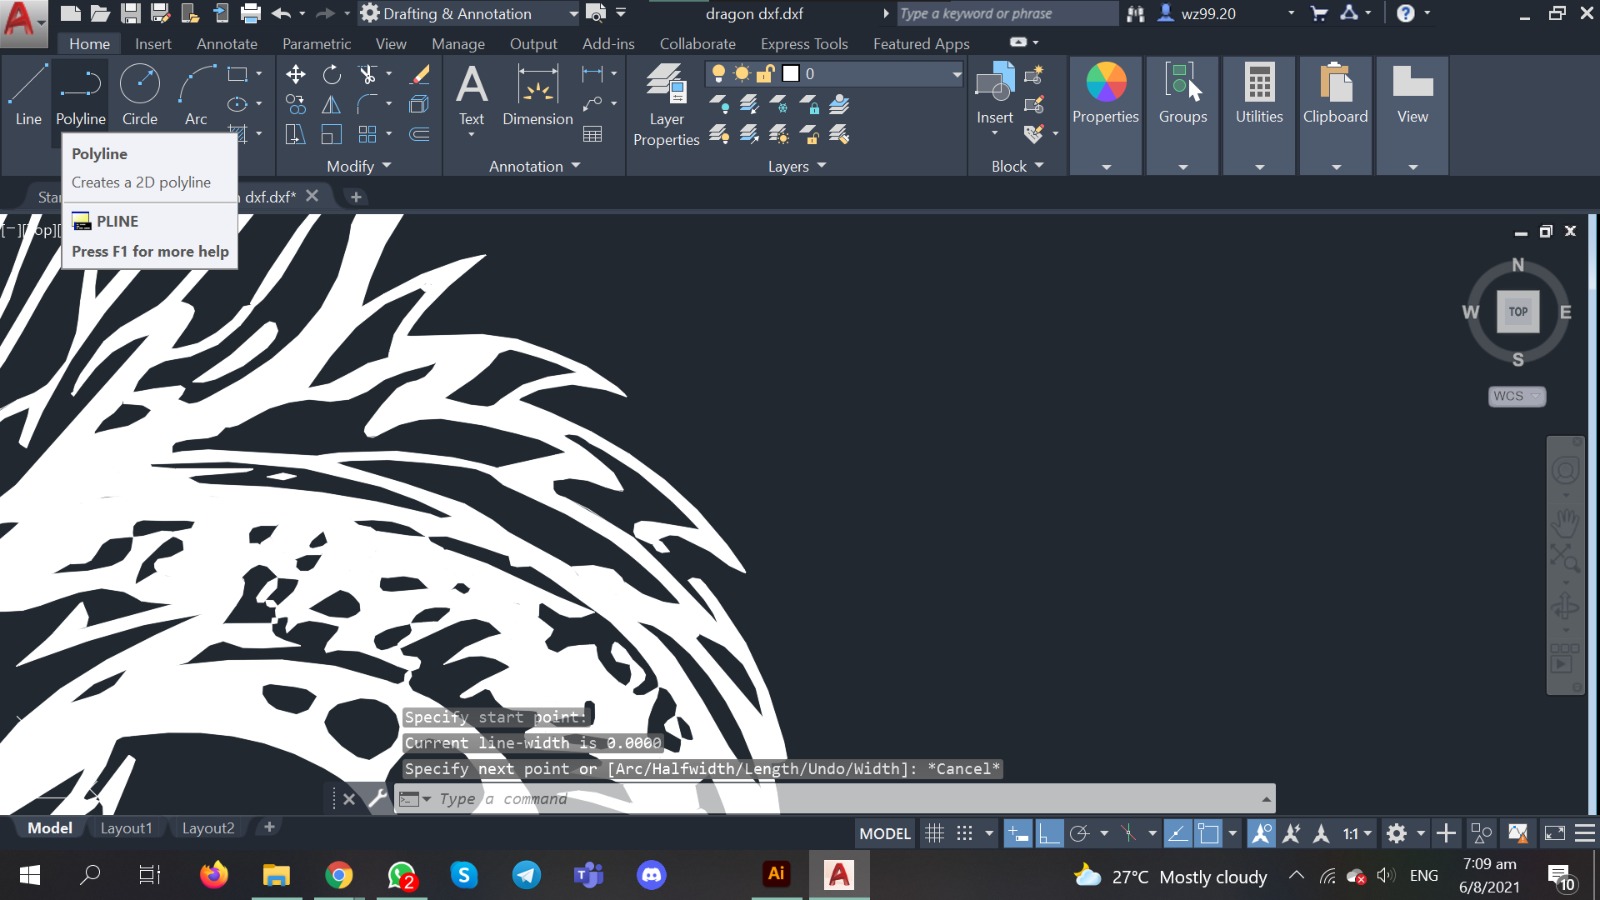1600x900 pixels.
Task: Select the Line drawing tool
Action: point(28,96)
